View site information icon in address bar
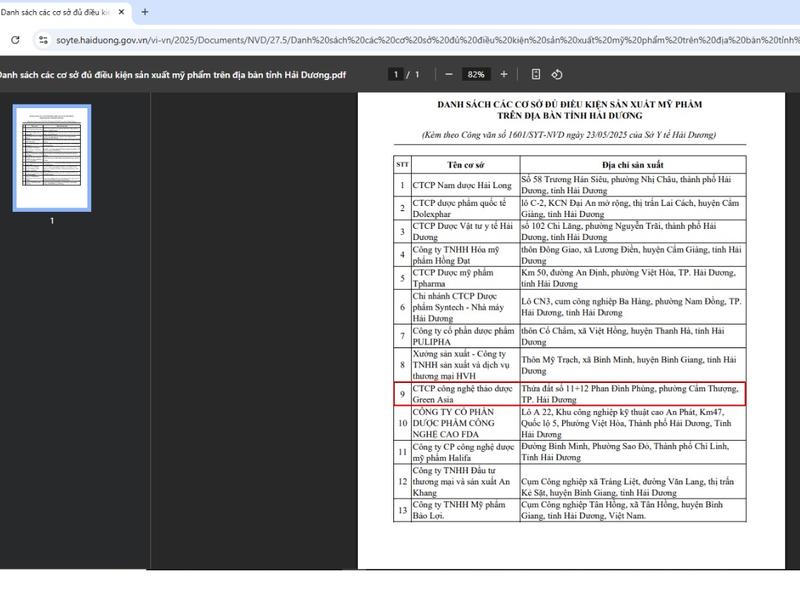Viewport: 800px width, 600px height. 43,40
